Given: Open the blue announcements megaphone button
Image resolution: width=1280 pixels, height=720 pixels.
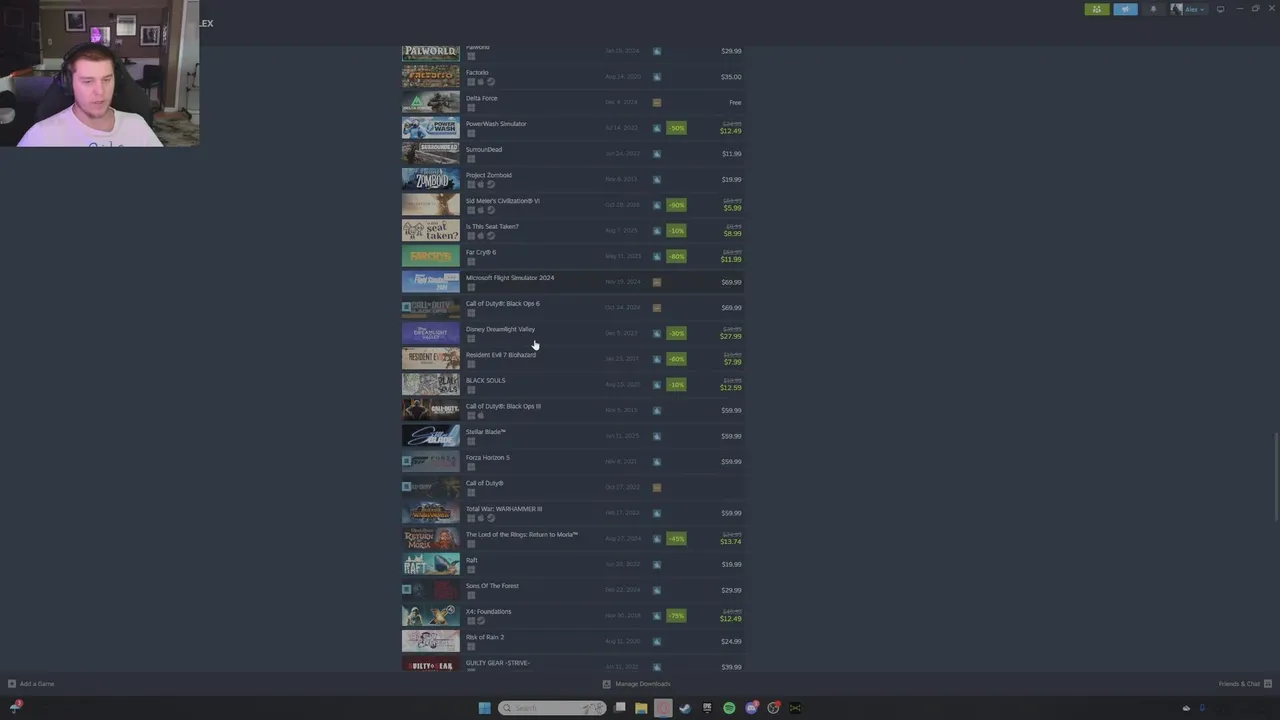Looking at the screenshot, I should pyautogui.click(x=1125, y=9).
